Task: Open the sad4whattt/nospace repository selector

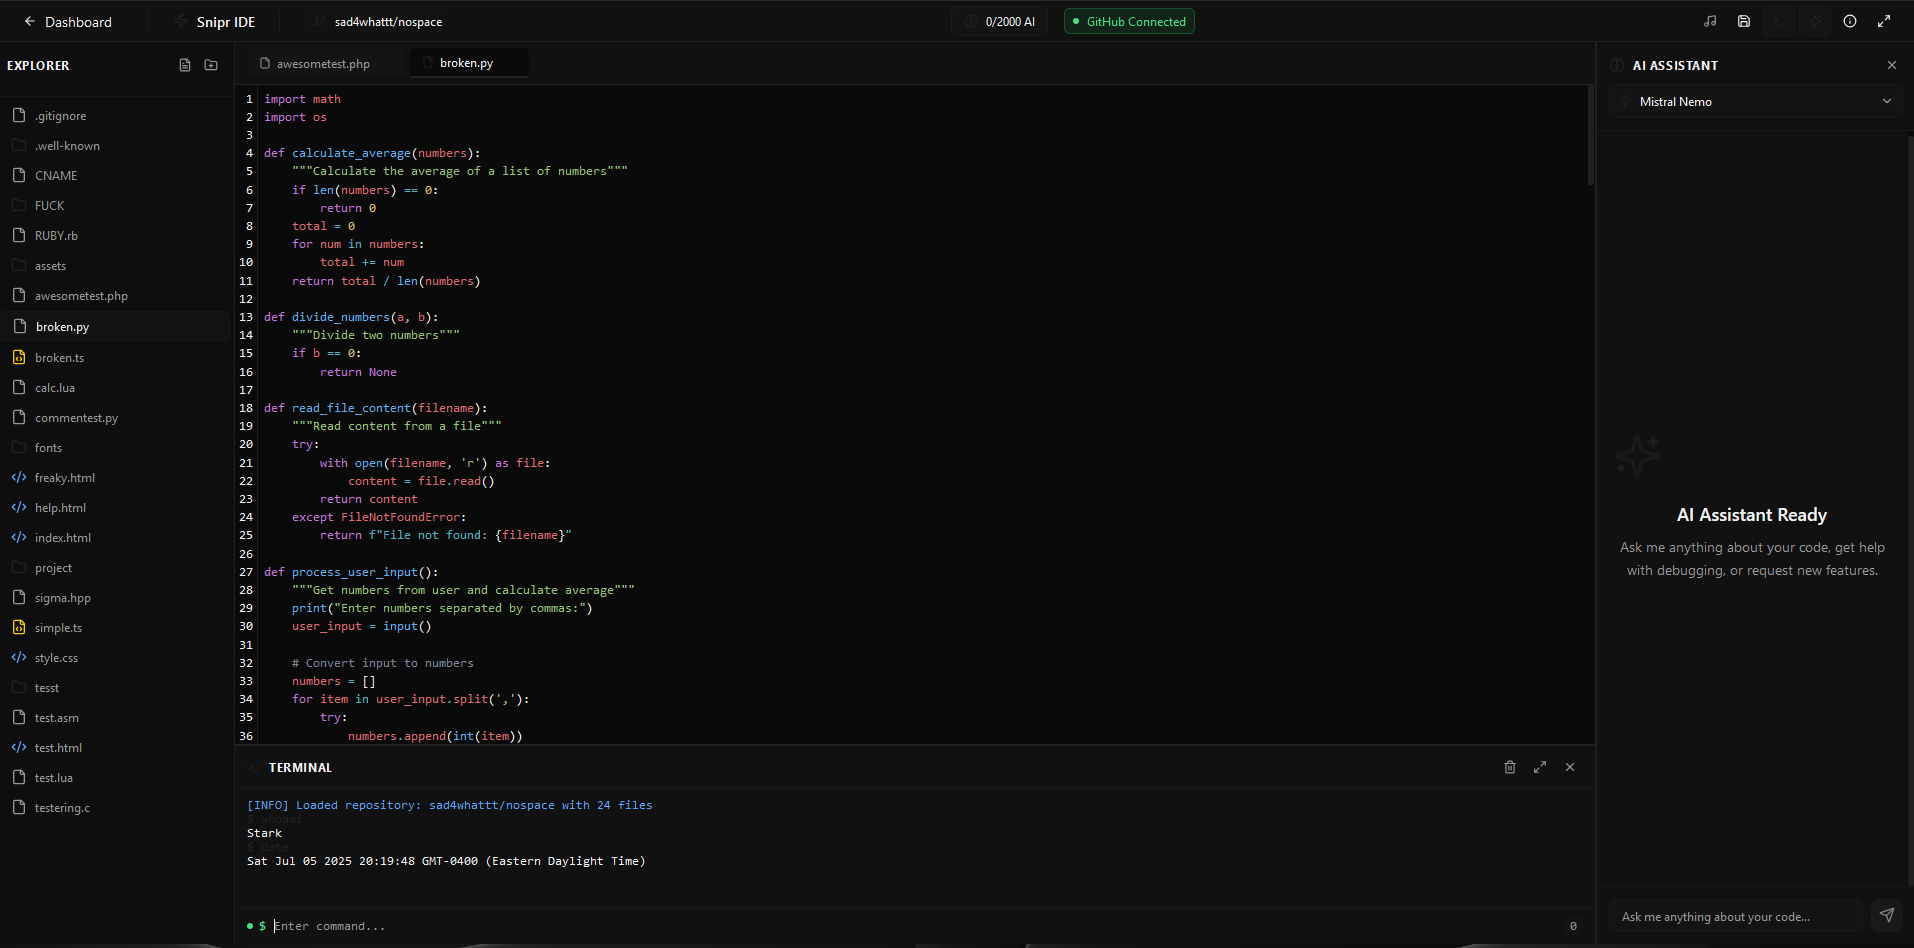Action: pyautogui.click(x=379, y=22)
